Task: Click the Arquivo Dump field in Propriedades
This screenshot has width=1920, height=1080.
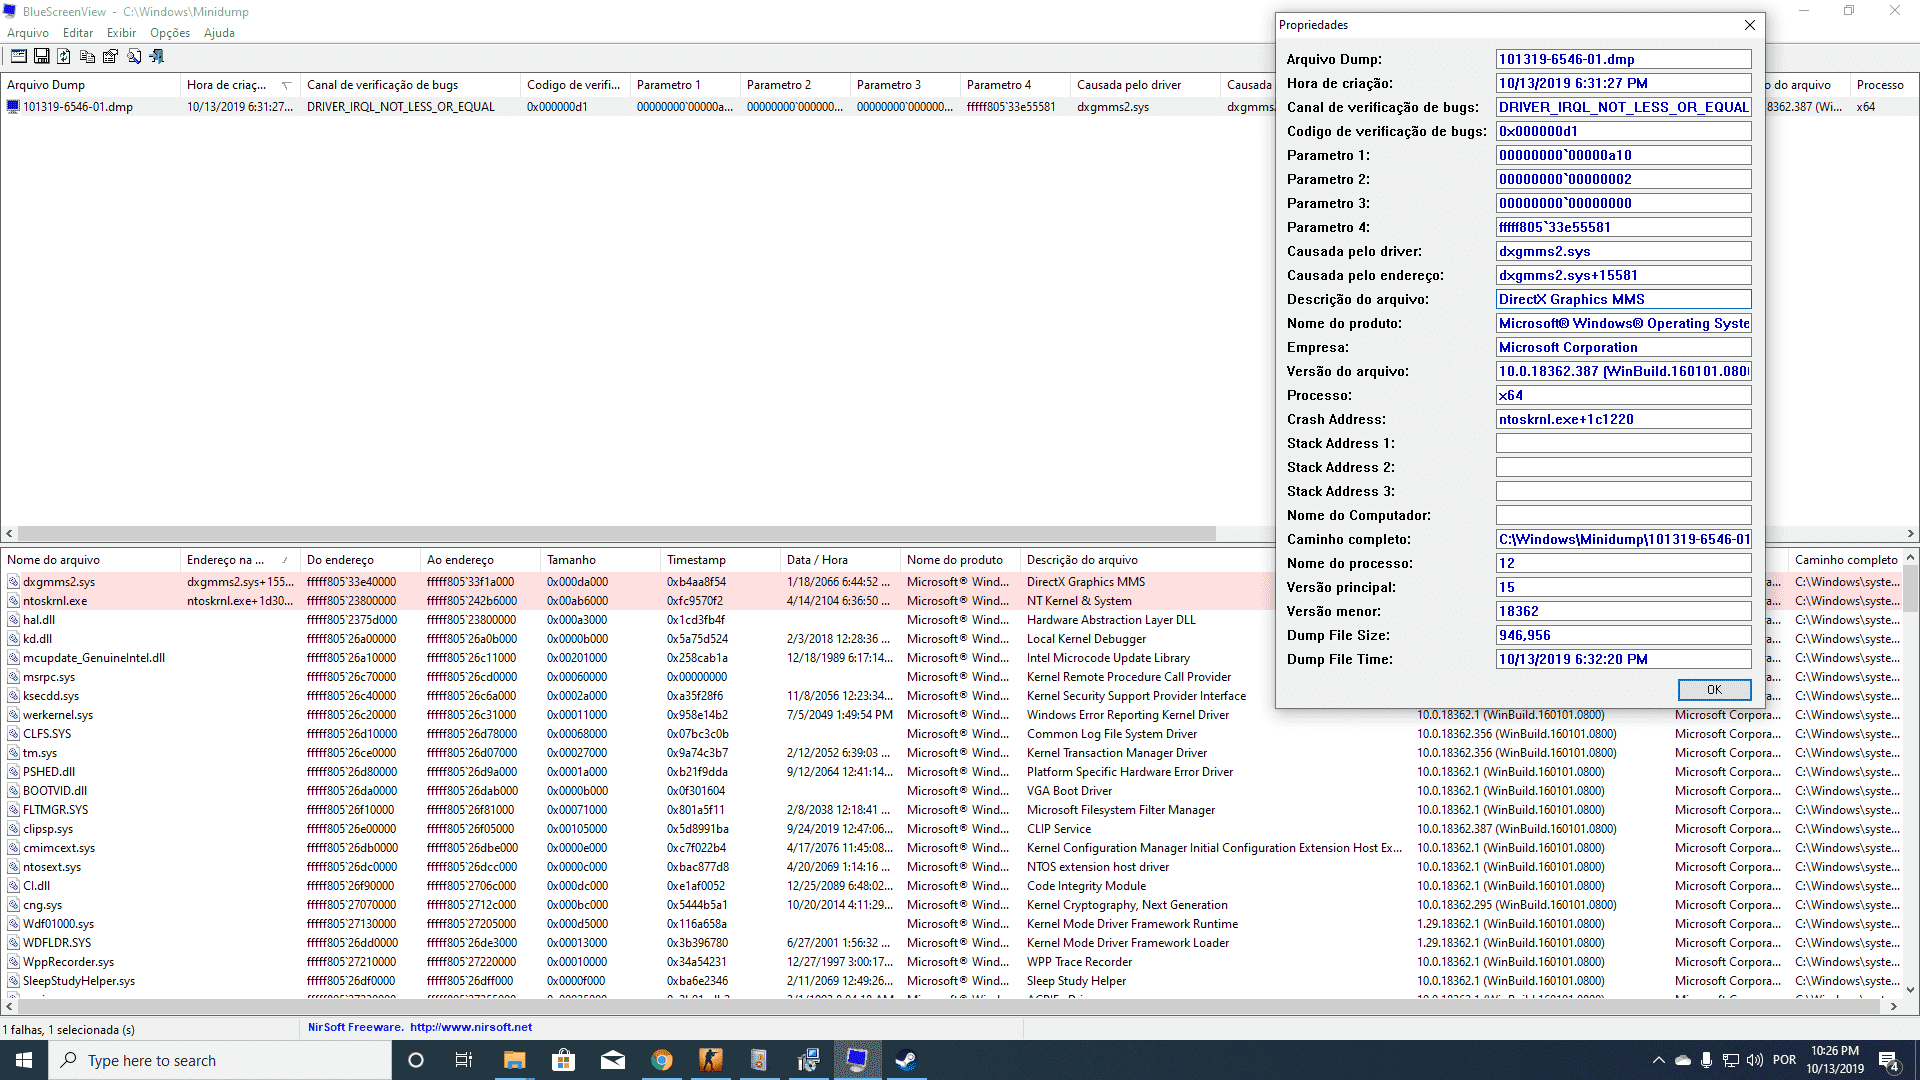Action: point(1623,59)
